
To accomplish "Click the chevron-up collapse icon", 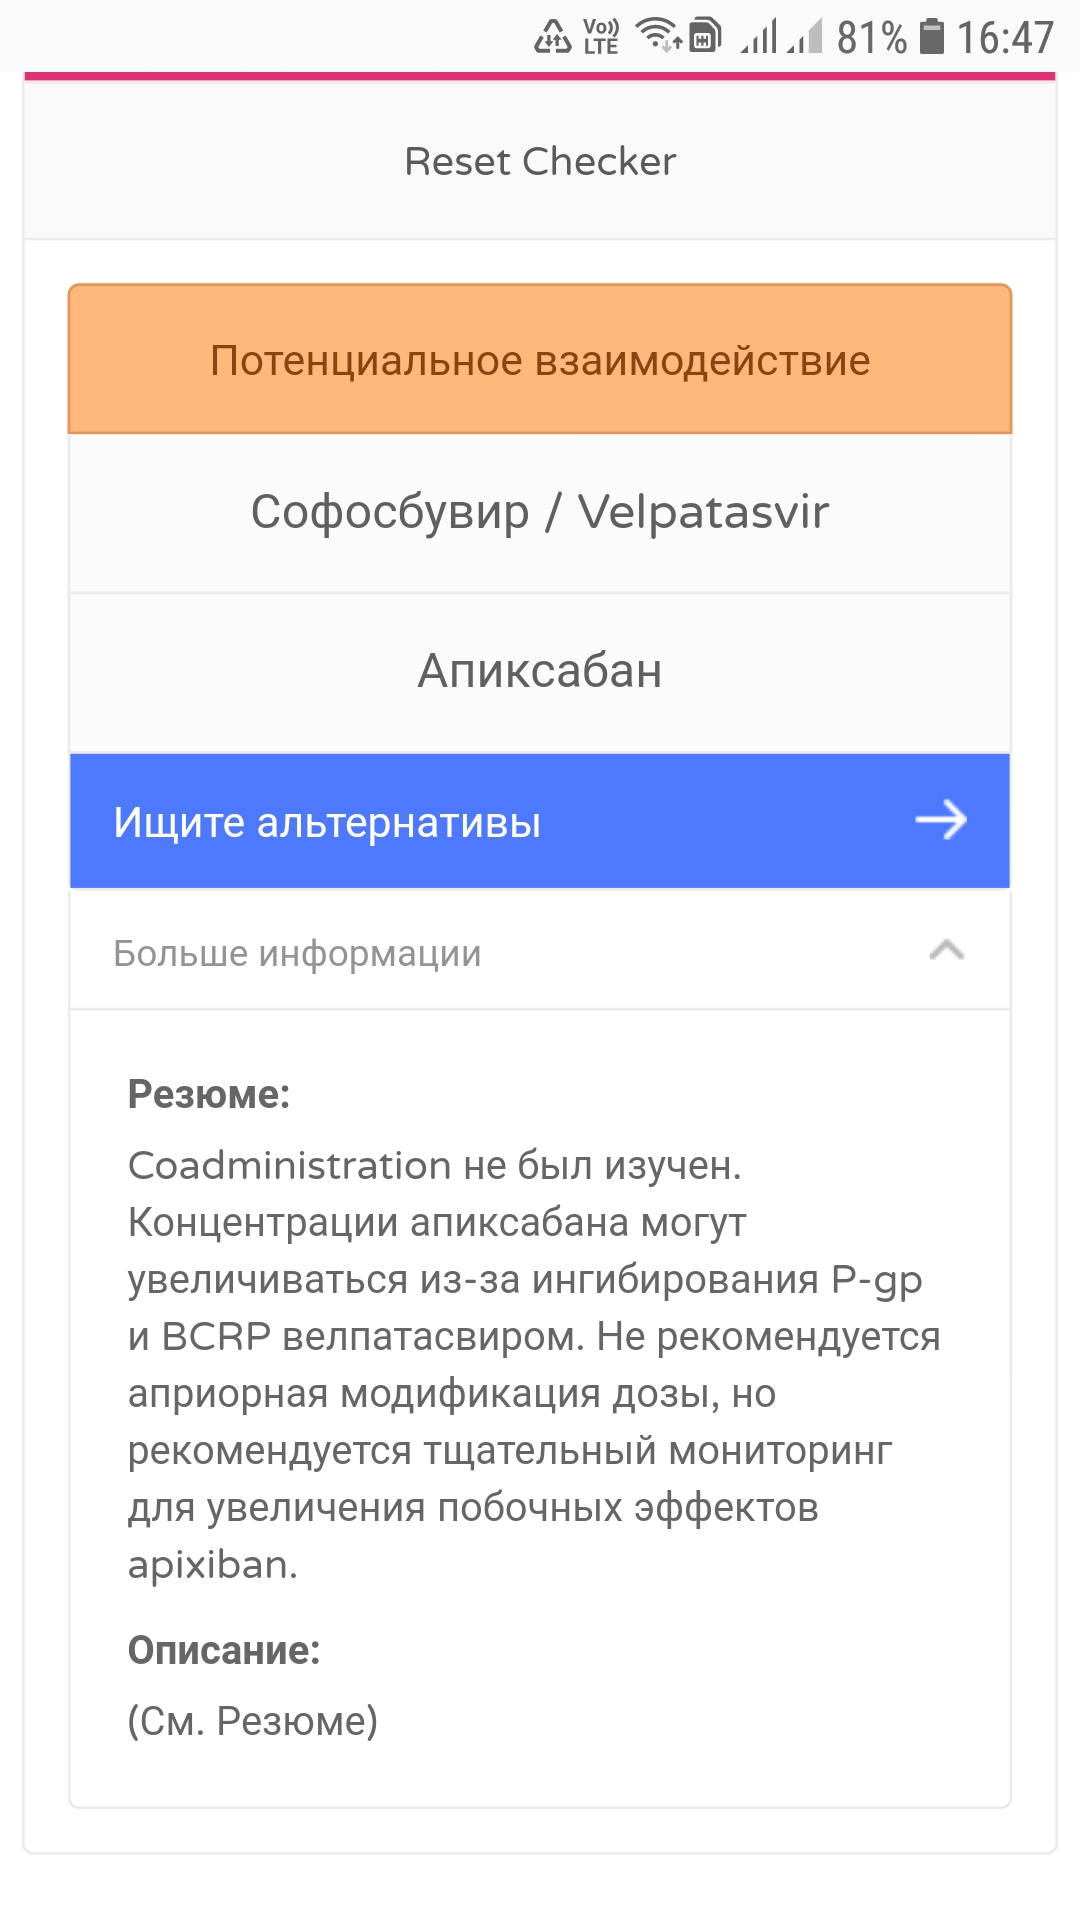I will coord(946,951).
